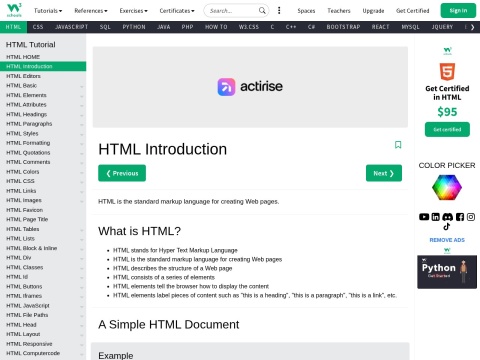Open the LinkedIn social icon
This screenshot has width=480, height=360.
(x=436, y=217)
